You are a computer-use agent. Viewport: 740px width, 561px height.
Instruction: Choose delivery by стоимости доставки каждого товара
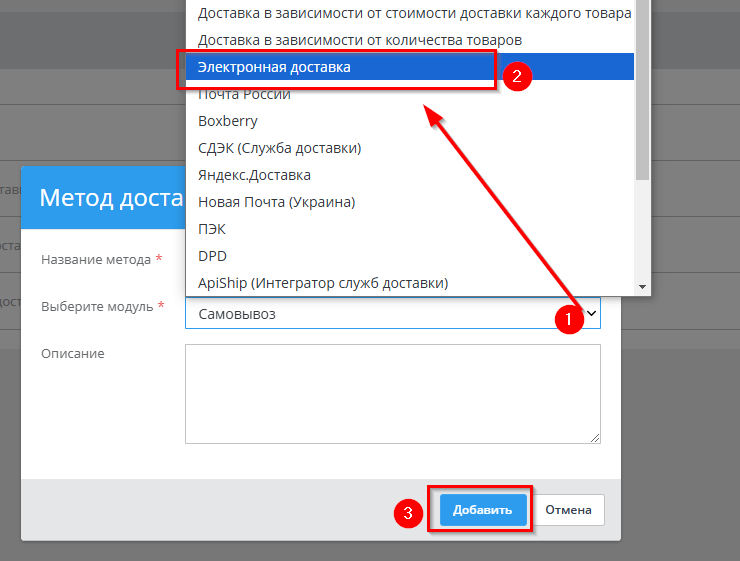pos(414,13)
